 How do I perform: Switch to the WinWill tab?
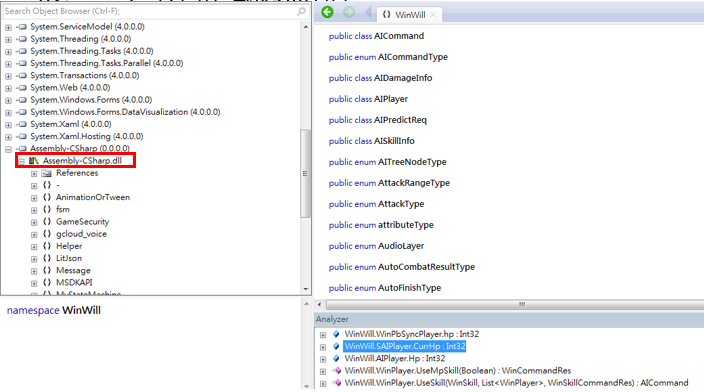pyautogui.click(x=409, y=15)
